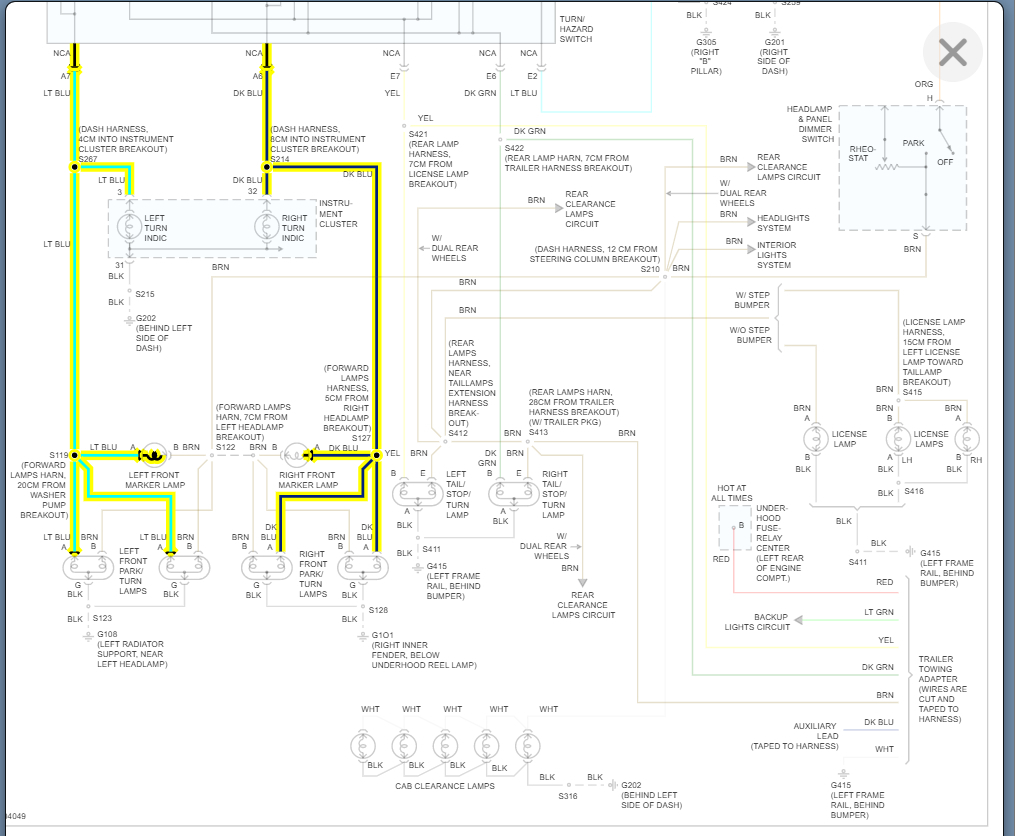Click the "S415" splice label
Screen dimensions: 1015x836
[x=912, y=392]
